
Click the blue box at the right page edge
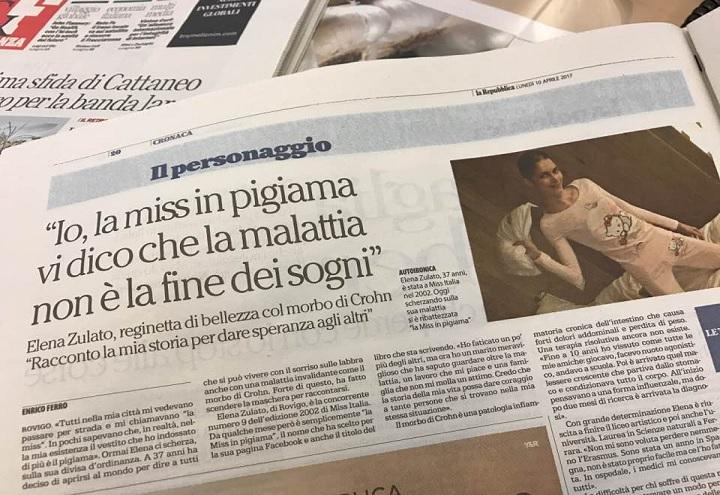pyautogui.click(x=708, y=337)
